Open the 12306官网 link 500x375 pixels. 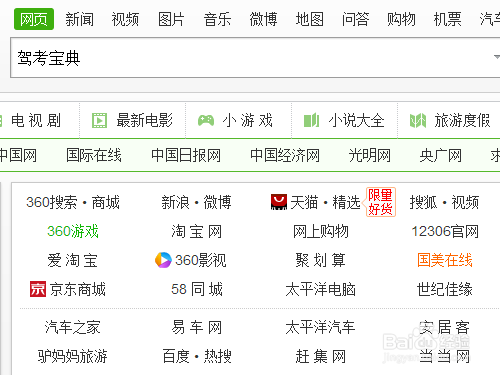pos(445,231)
